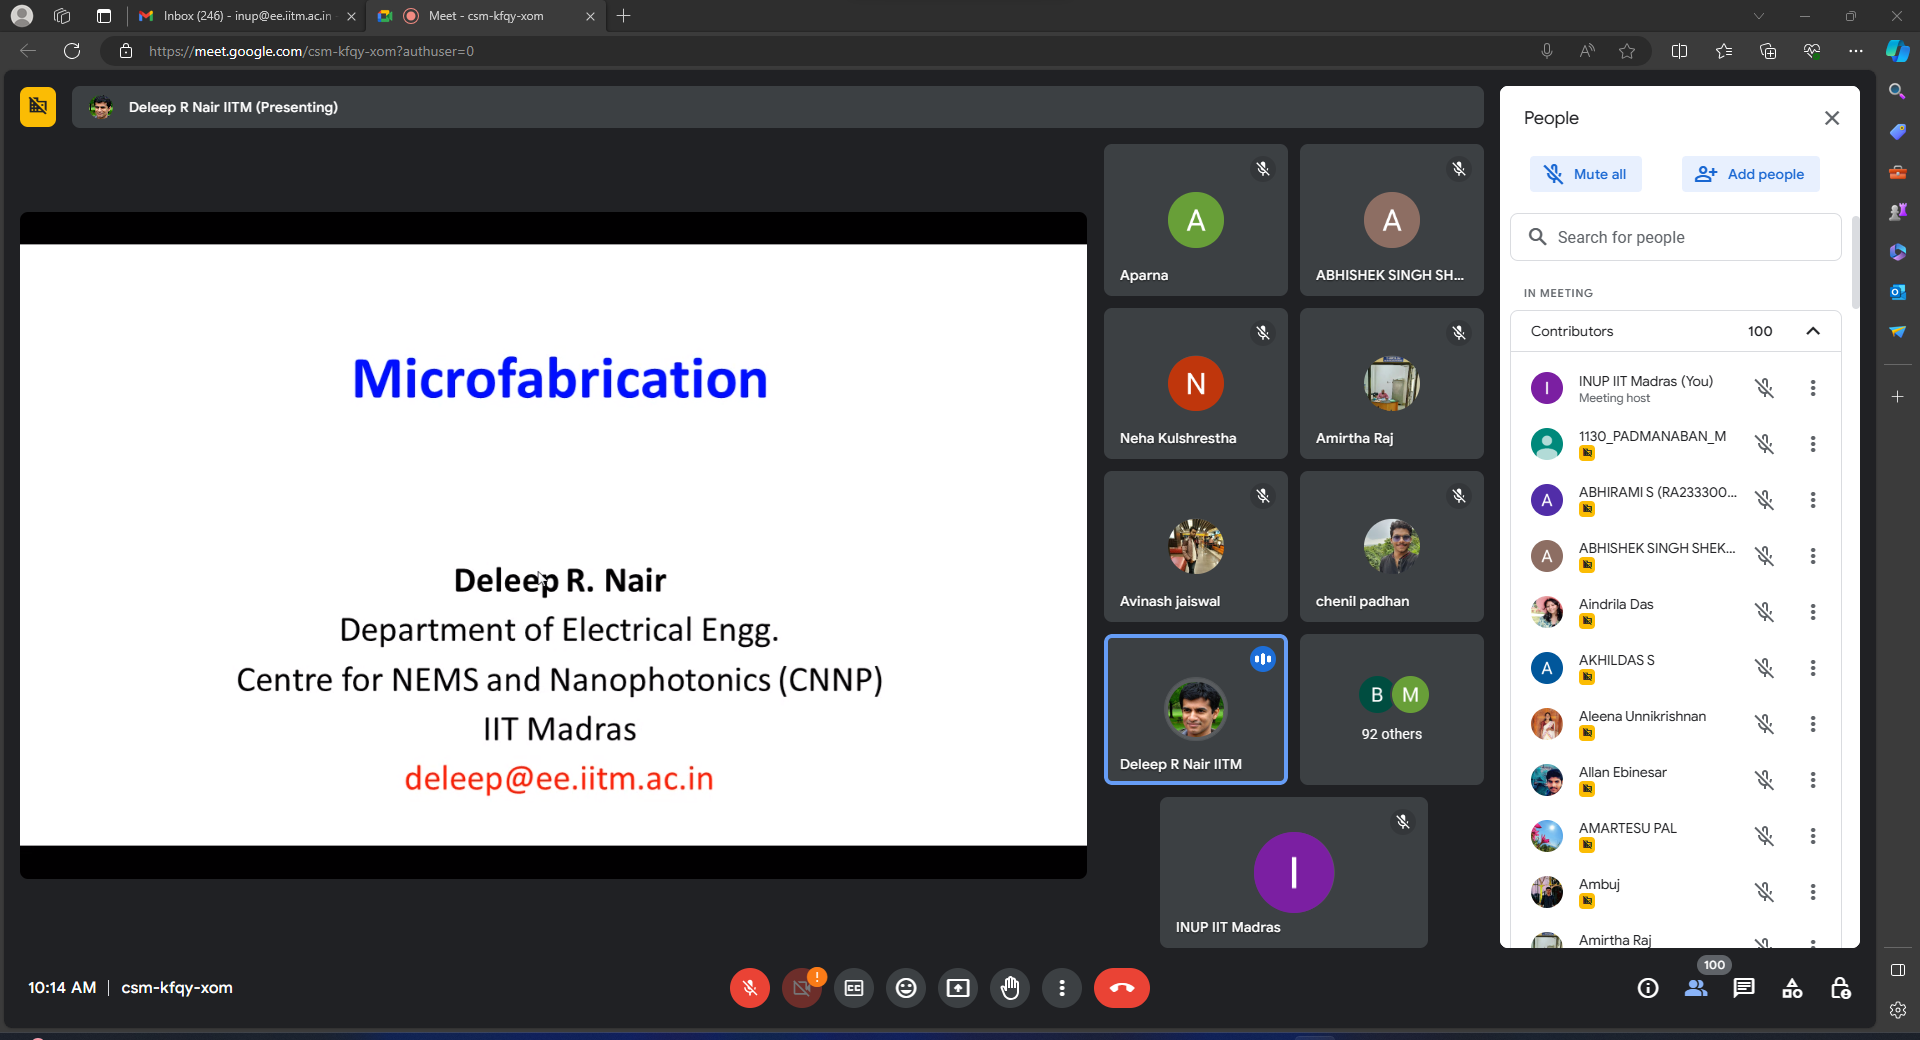Screen dimensions: 1920x1040
Task: Open sidebar Search icon
Action: 1897,91
